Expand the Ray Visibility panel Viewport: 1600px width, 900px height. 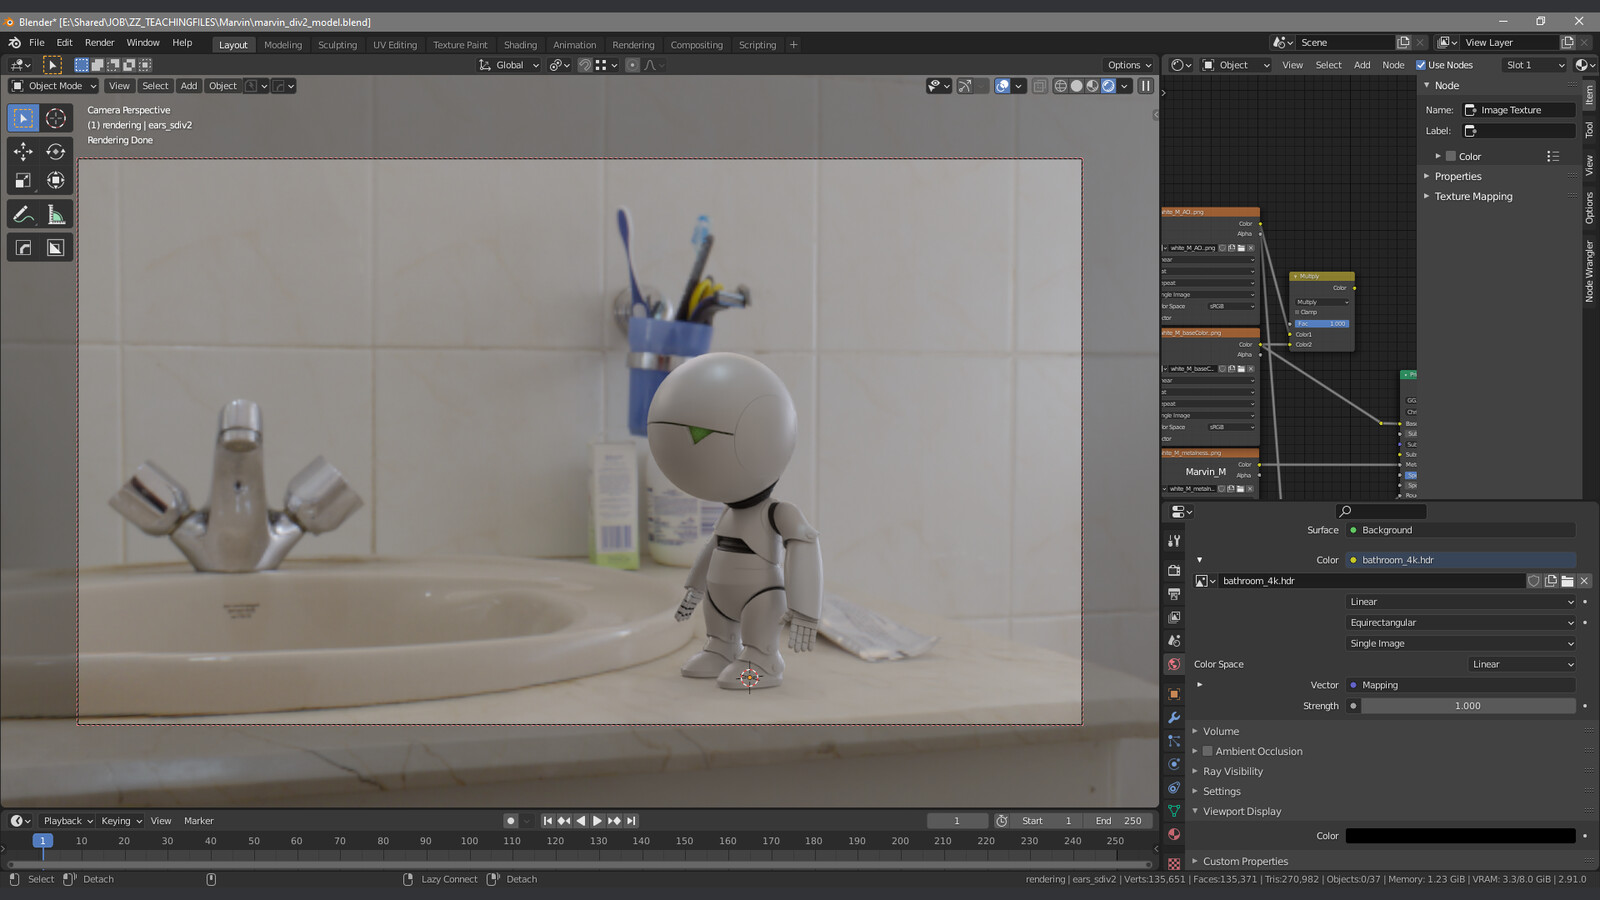coord(1232,771)
